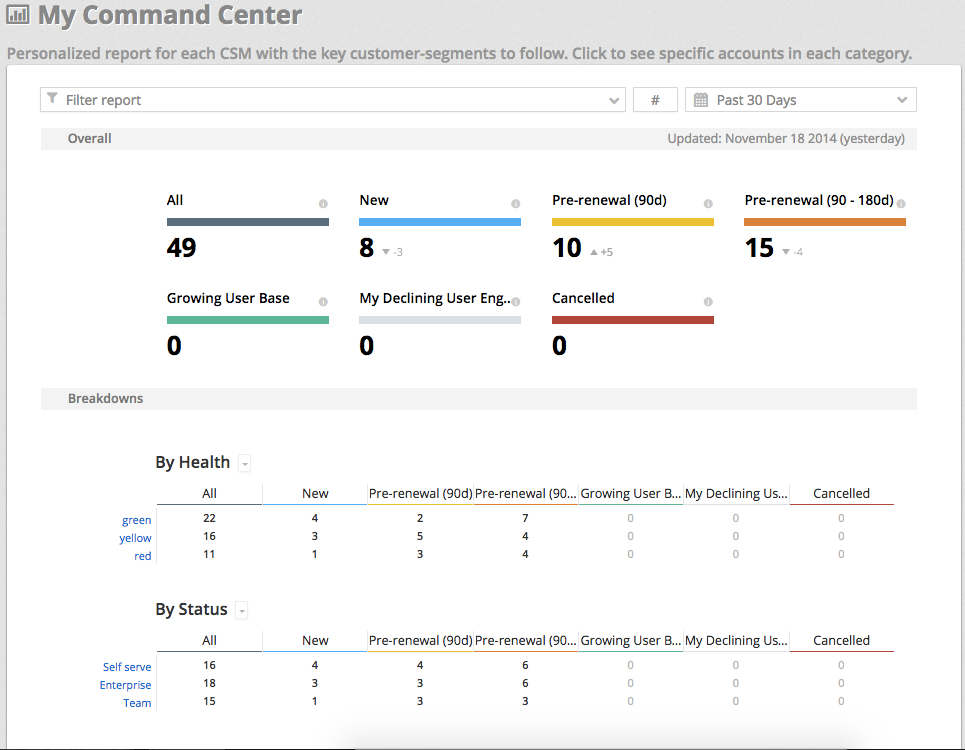The image size is (965, 750).
Task: Click Team row All value 15
Action: [209, 701]
